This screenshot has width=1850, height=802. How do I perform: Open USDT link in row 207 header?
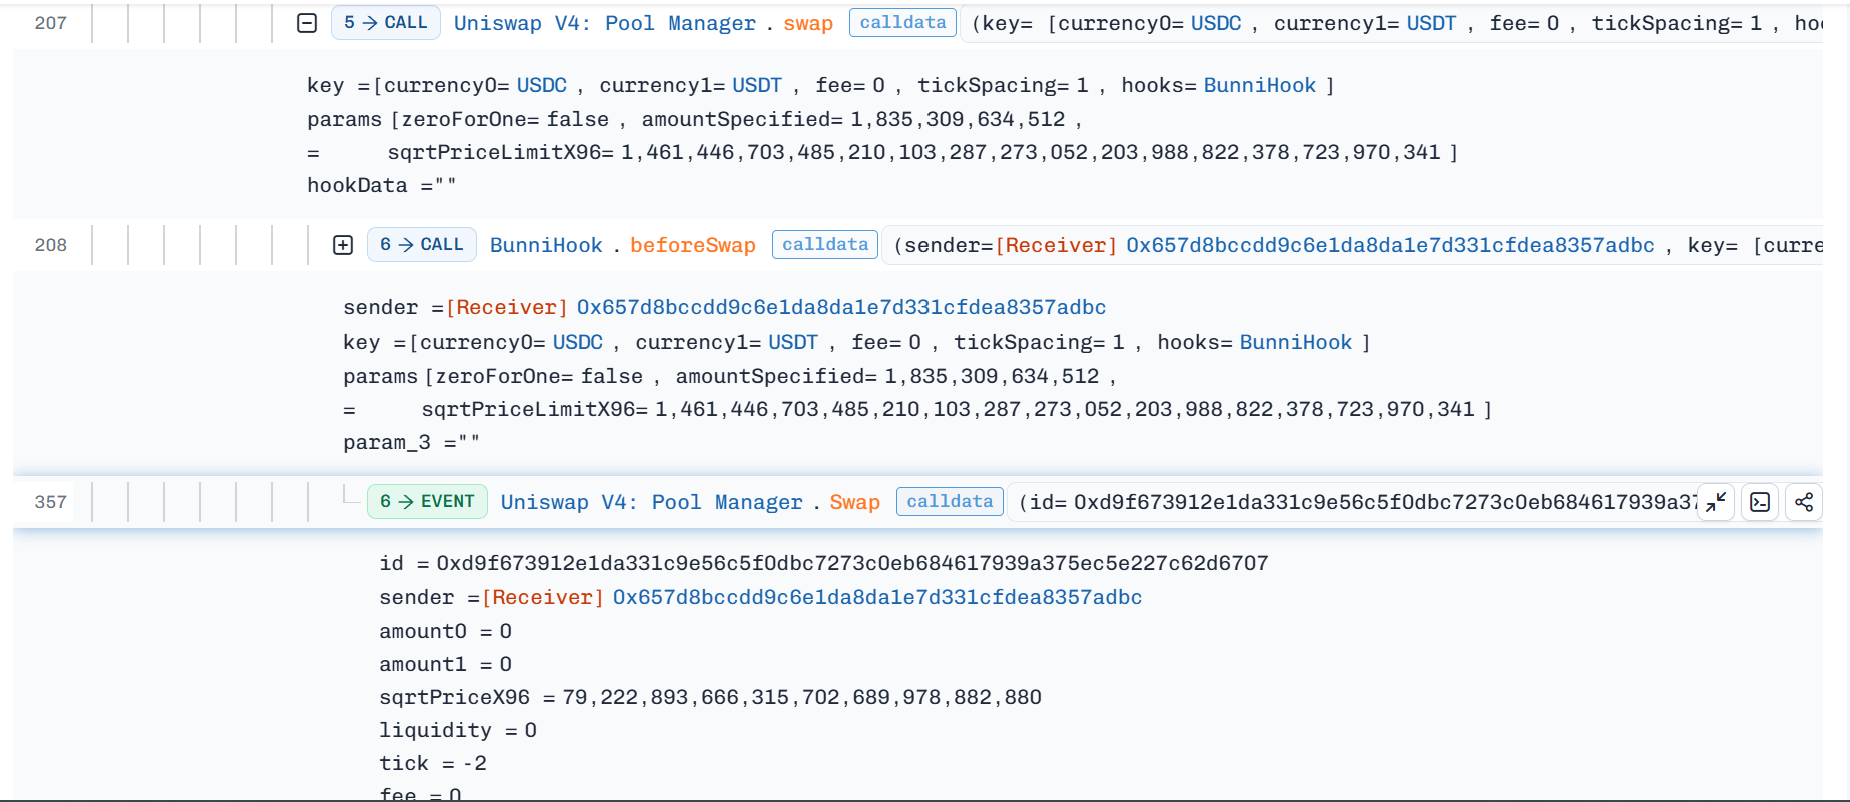pos(1431,23)
